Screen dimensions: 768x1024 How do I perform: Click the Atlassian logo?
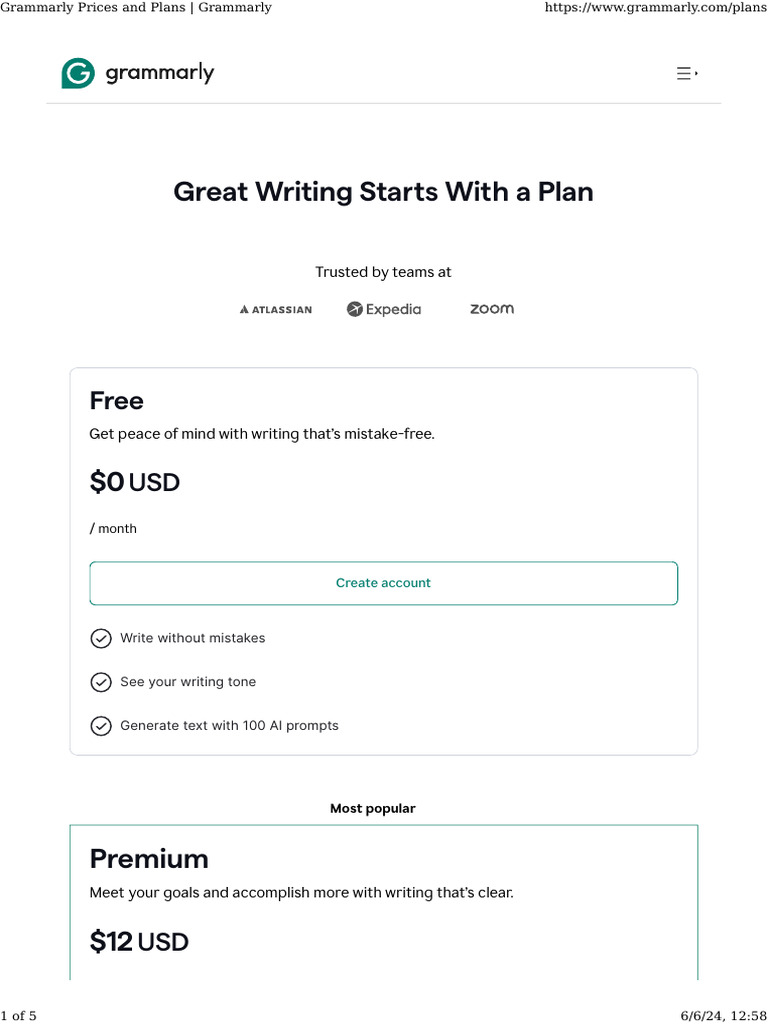click(276, 310)
